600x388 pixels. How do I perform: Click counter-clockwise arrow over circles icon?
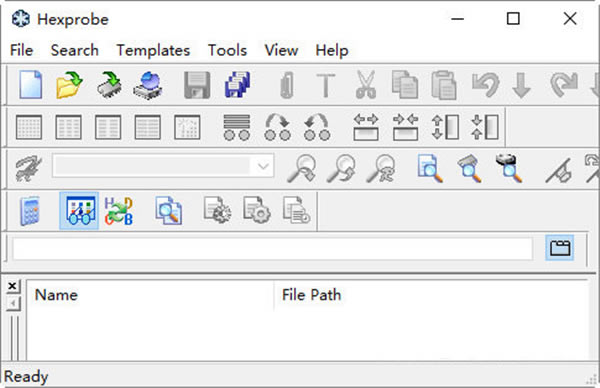(x=317, y=127)
